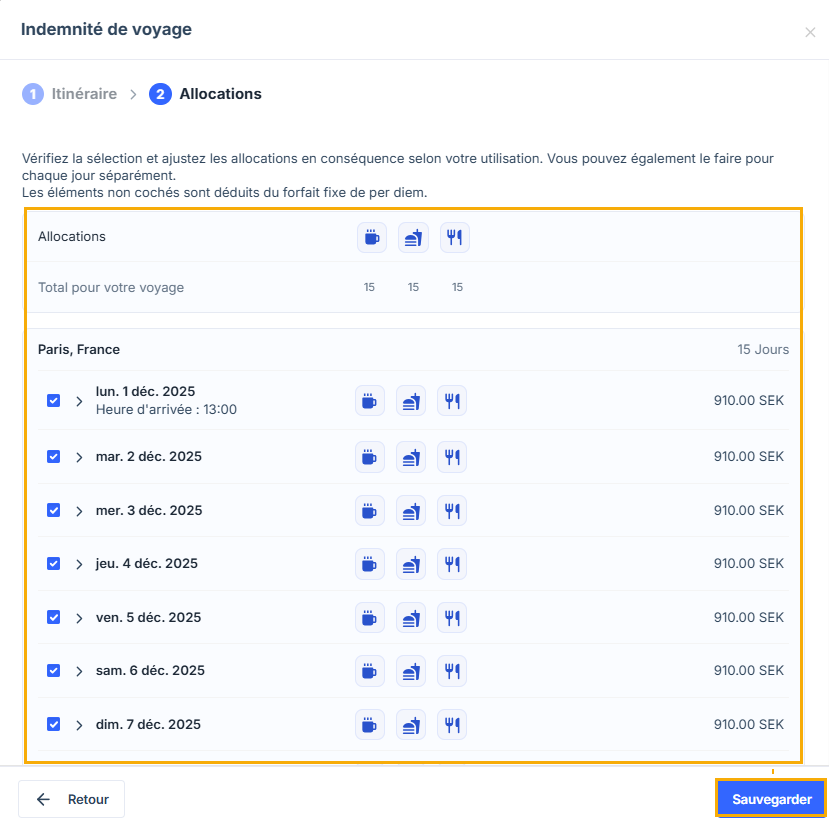Uncheck the sam. 6 déc. 2025 checkbox

pos(54,671)
